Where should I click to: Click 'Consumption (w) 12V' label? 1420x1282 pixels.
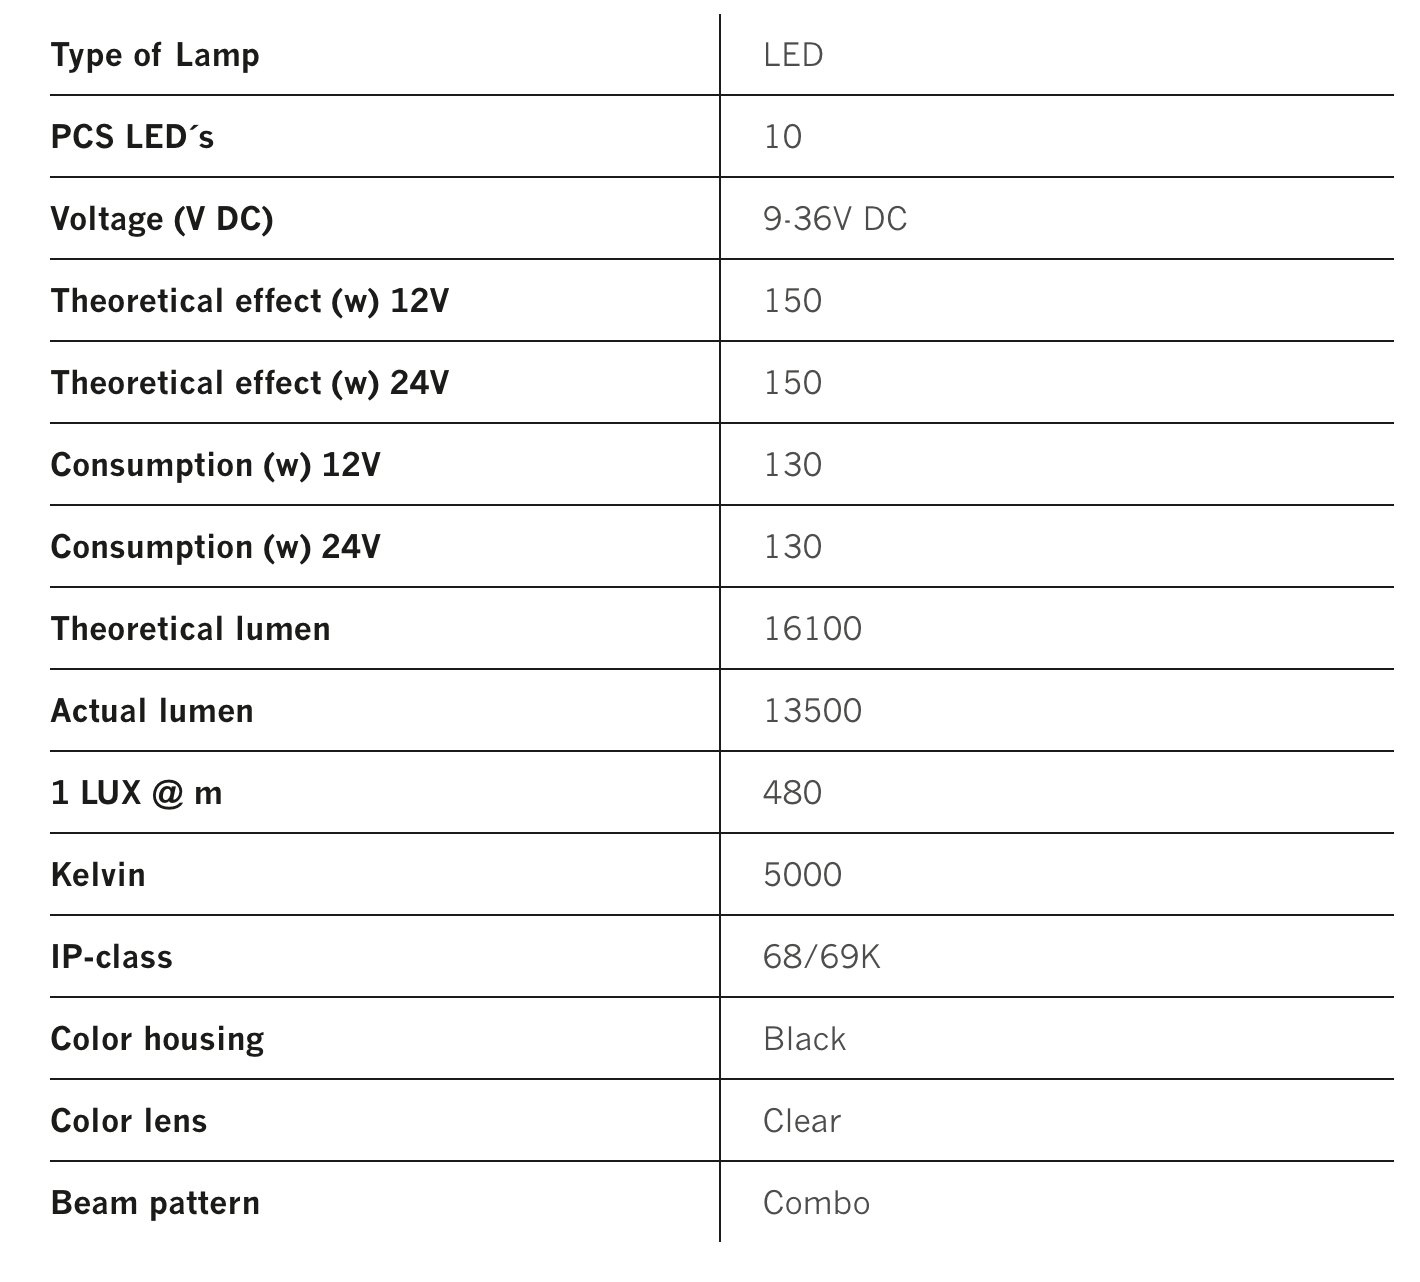click(x=215, y=465)
